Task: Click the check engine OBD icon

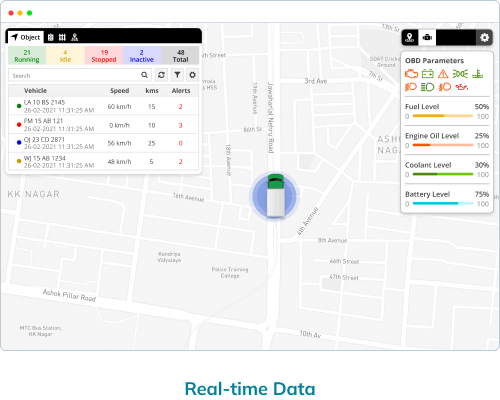Action: (411, 74)
